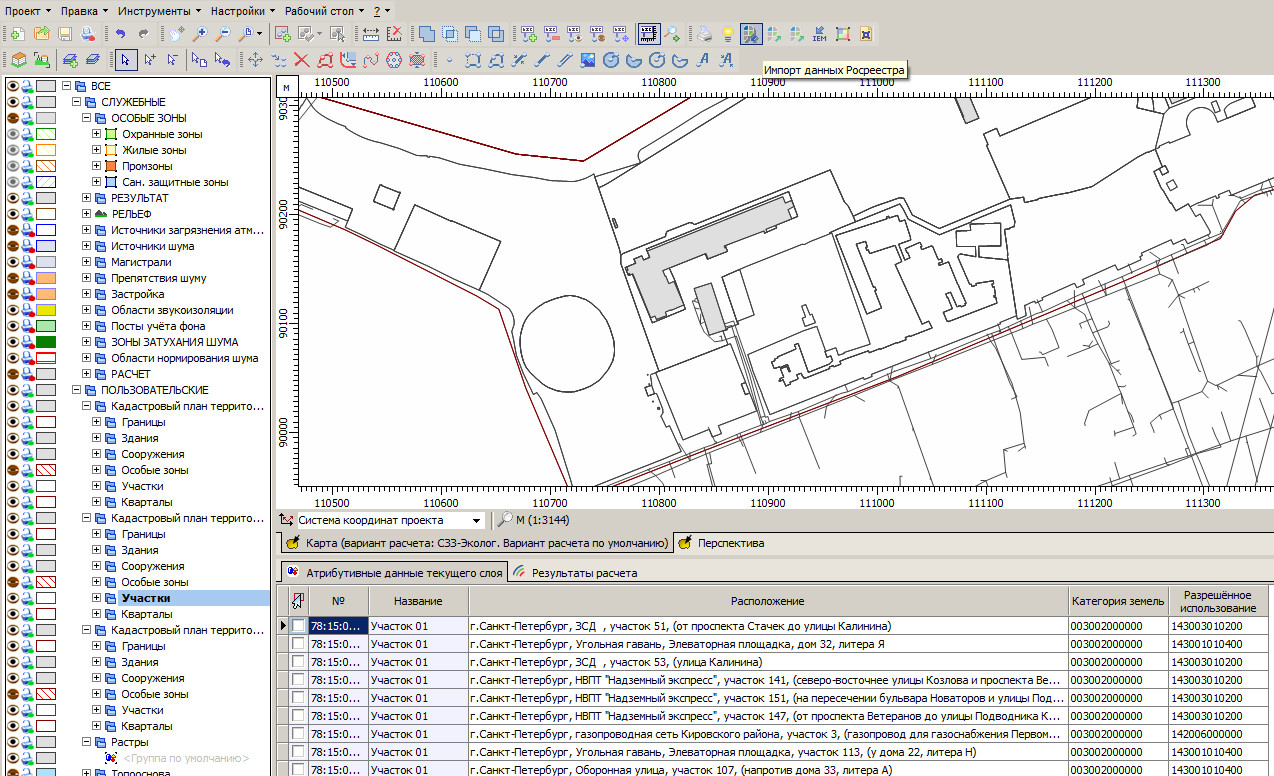The height and width of the screenshot is (776, 1274).
Task: Expand the Охранные зоны tree node
Action: tap(97, 134)
